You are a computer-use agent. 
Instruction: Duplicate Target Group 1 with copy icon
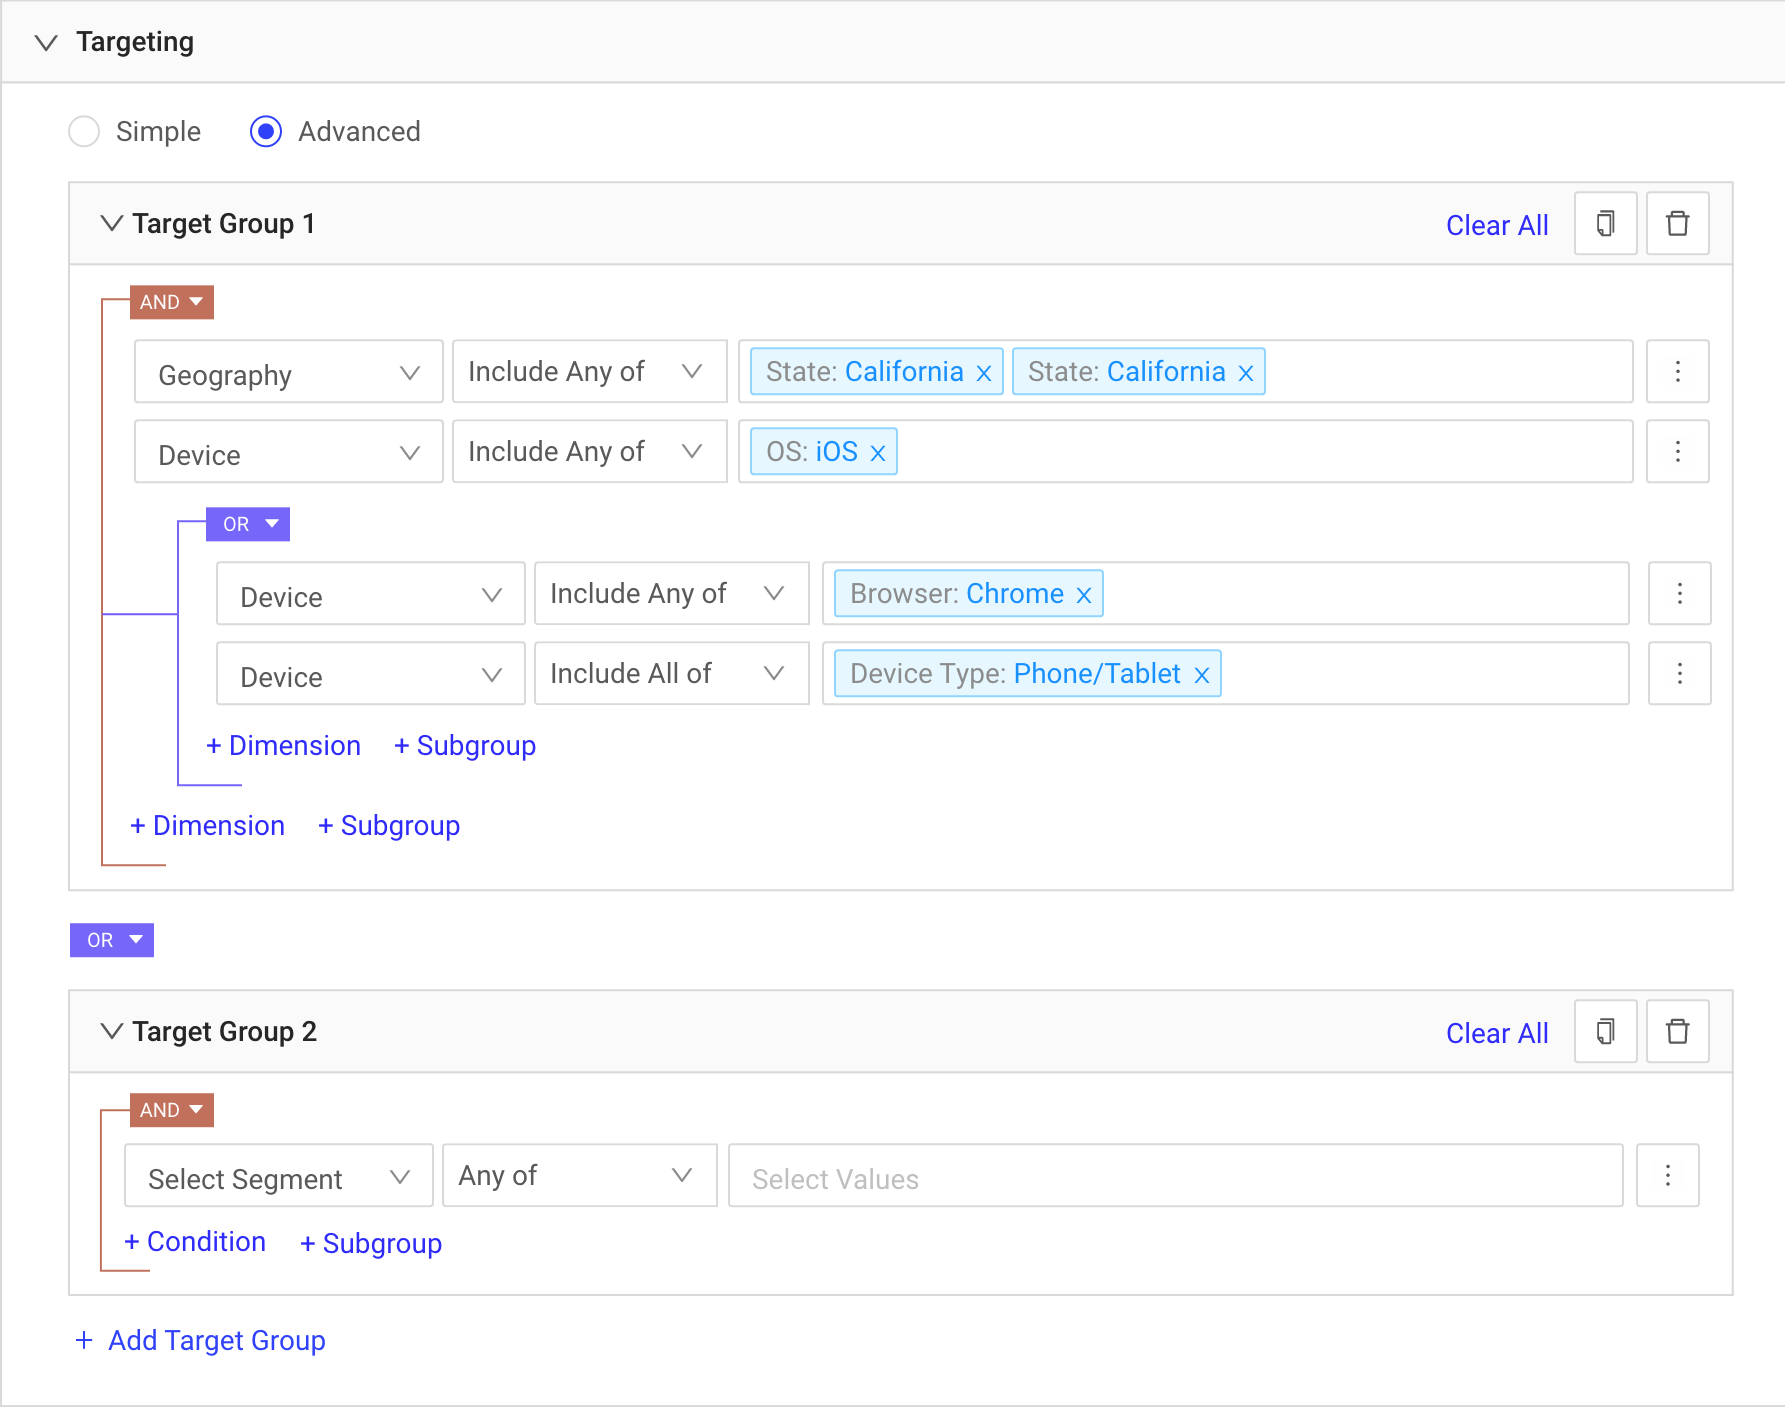tap(1605, 223)
